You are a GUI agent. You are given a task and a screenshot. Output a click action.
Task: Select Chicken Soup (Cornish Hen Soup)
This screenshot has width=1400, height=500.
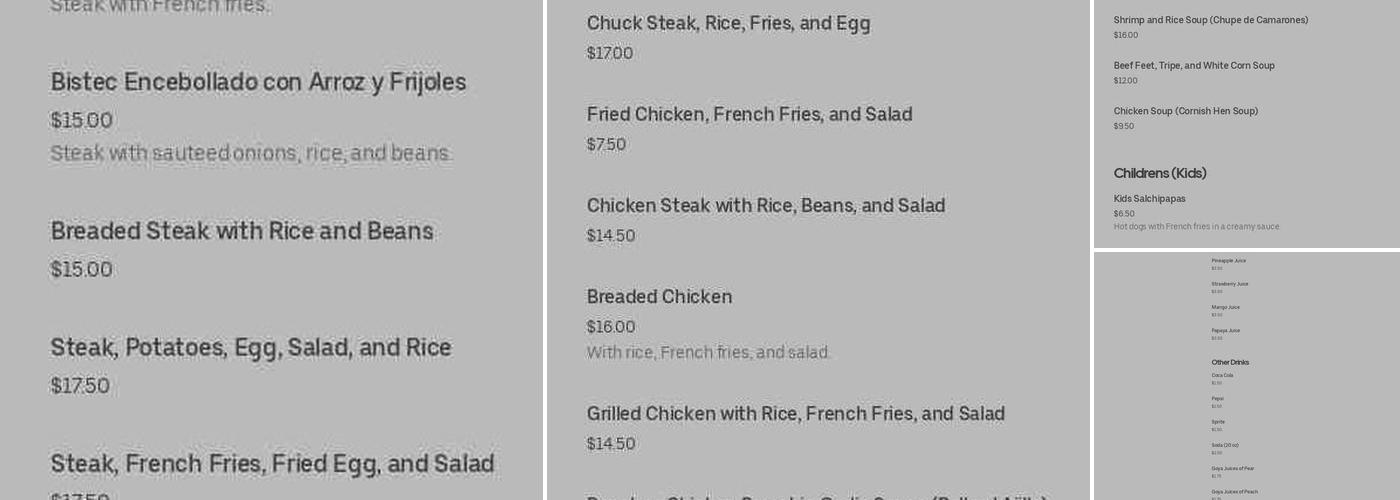pos(1185,111)
